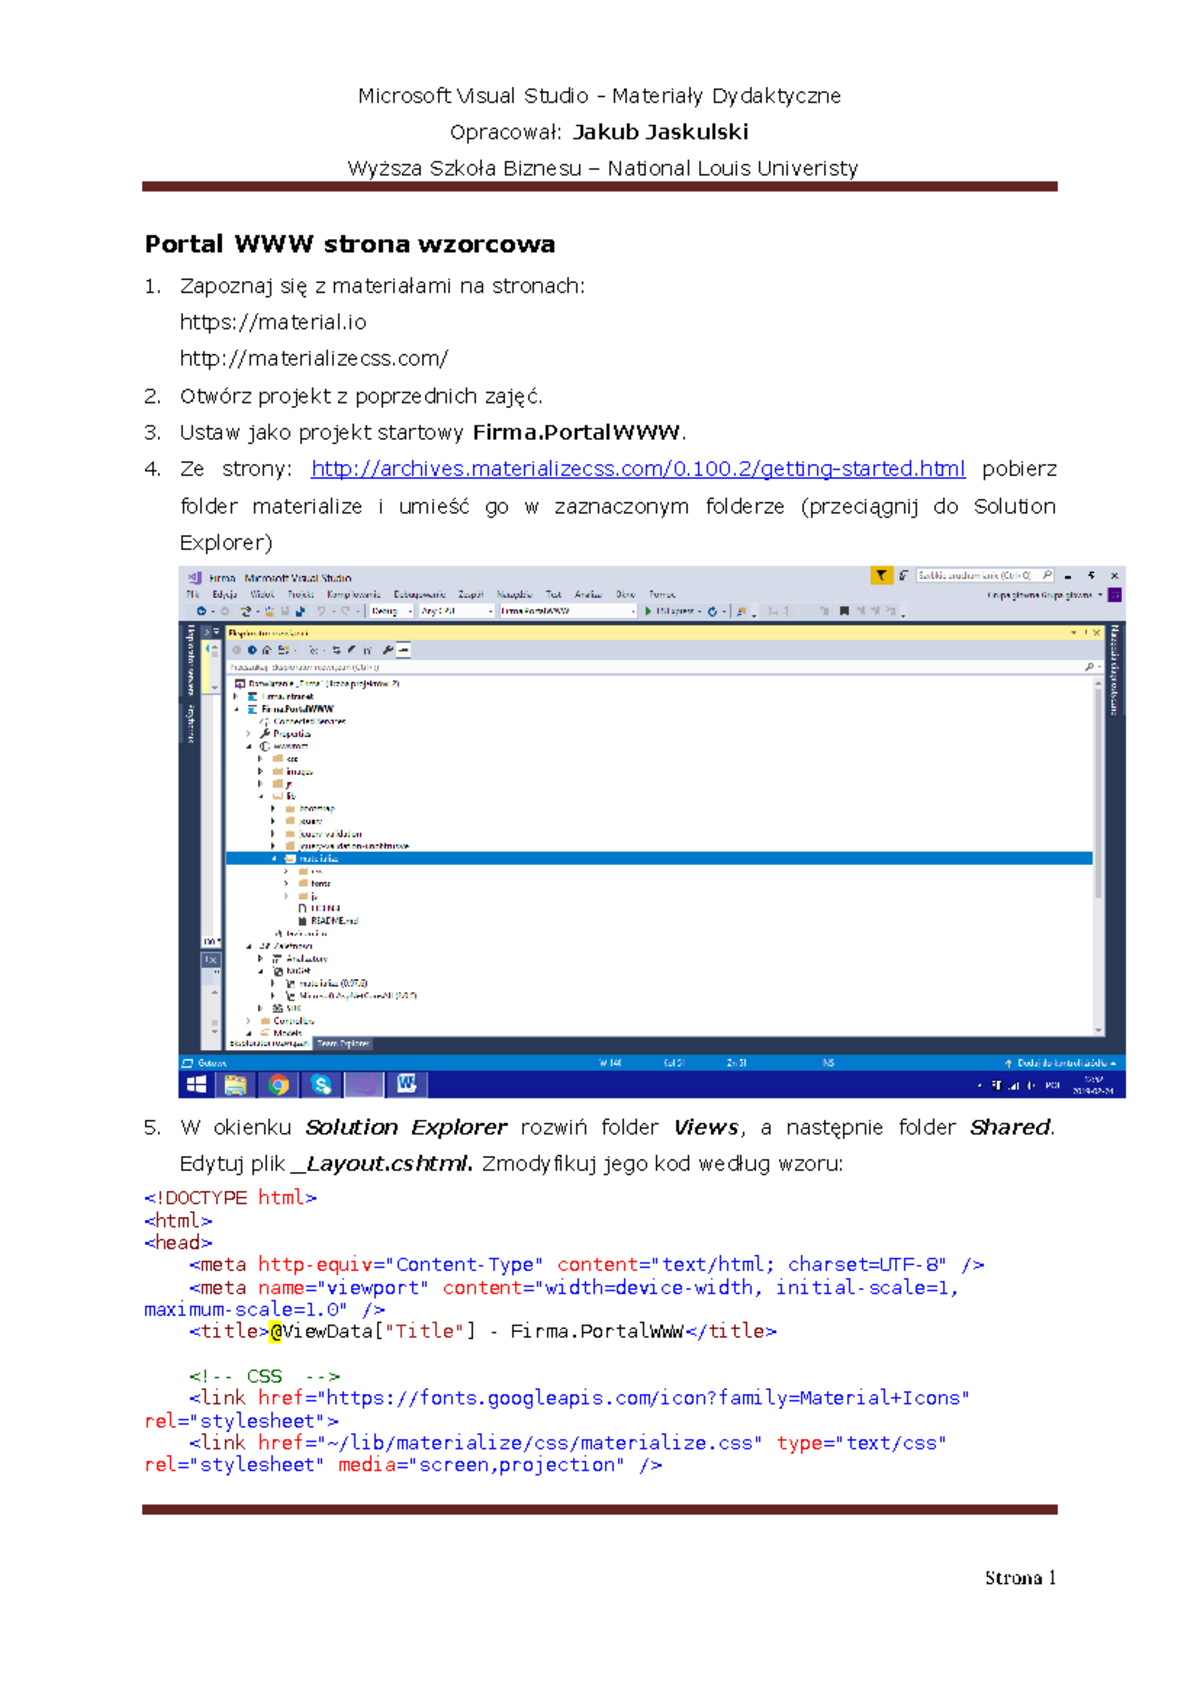Screen dimensions: 1200x1696
Task: Open the Edycja menu
Action: [x=225, y=594]
